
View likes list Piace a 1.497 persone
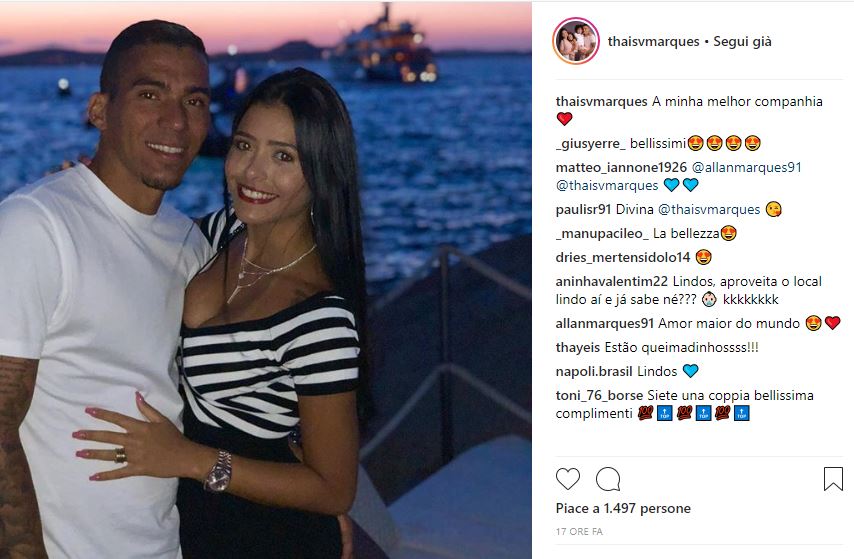(623, 508)
